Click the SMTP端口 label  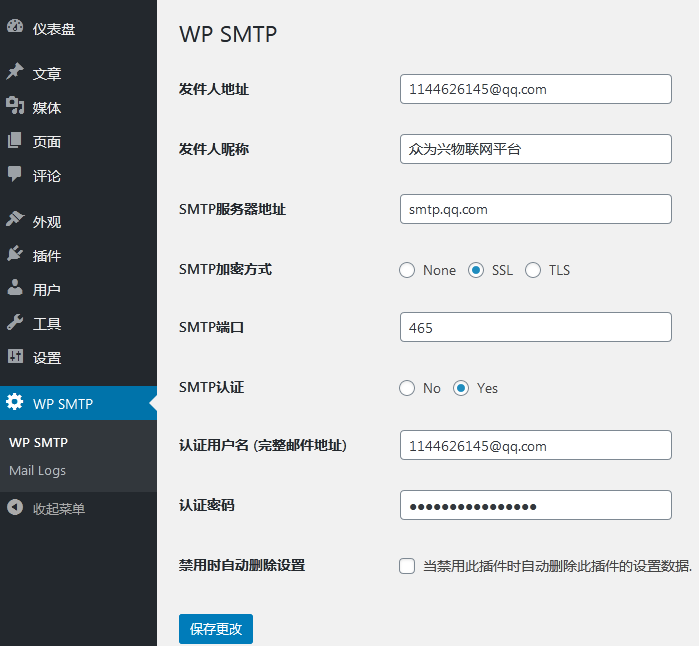211,327
